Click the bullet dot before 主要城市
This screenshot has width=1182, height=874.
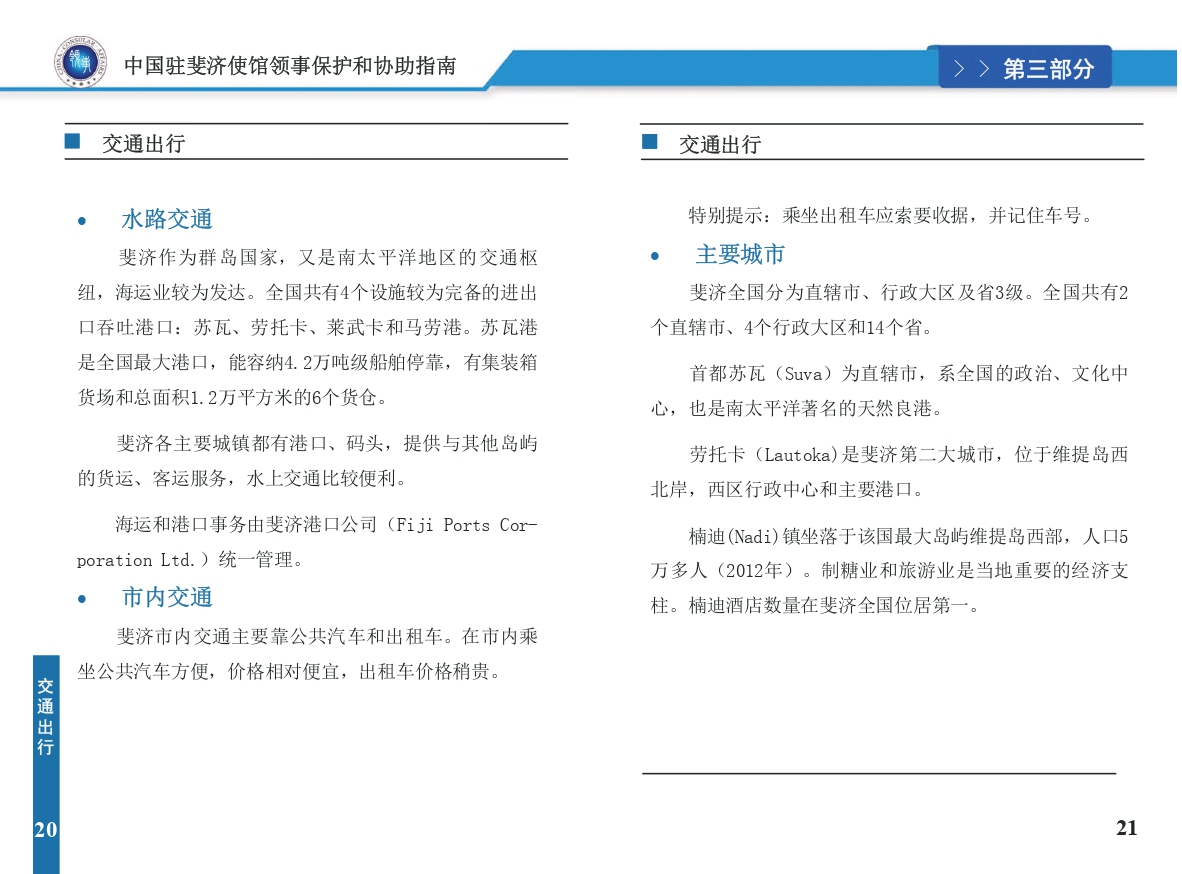click(x=655, y=257)
